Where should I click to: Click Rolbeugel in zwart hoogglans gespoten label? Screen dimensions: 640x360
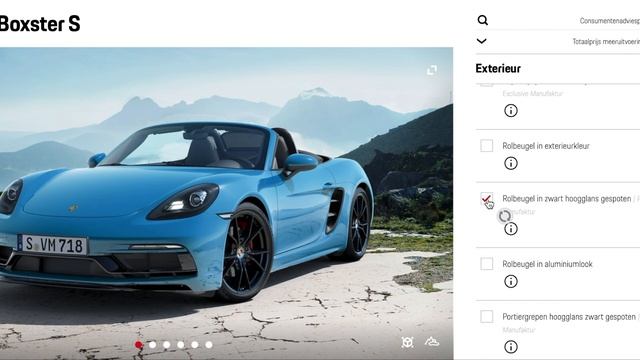[x=567, y=199]
